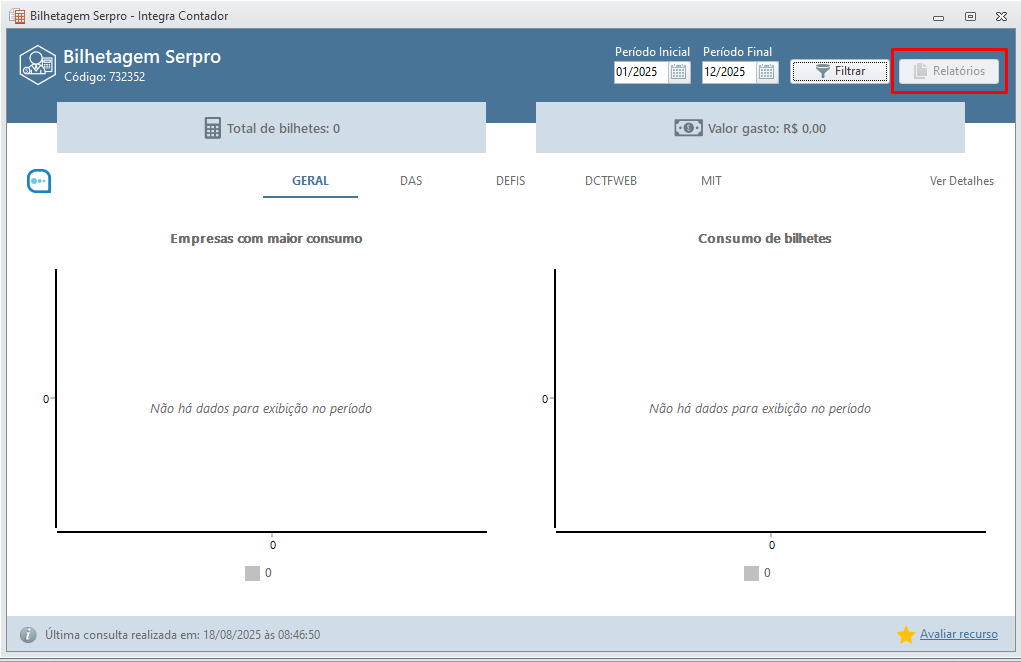Select the GERAL tab
Screen dimensions: 1021x662
310,181
